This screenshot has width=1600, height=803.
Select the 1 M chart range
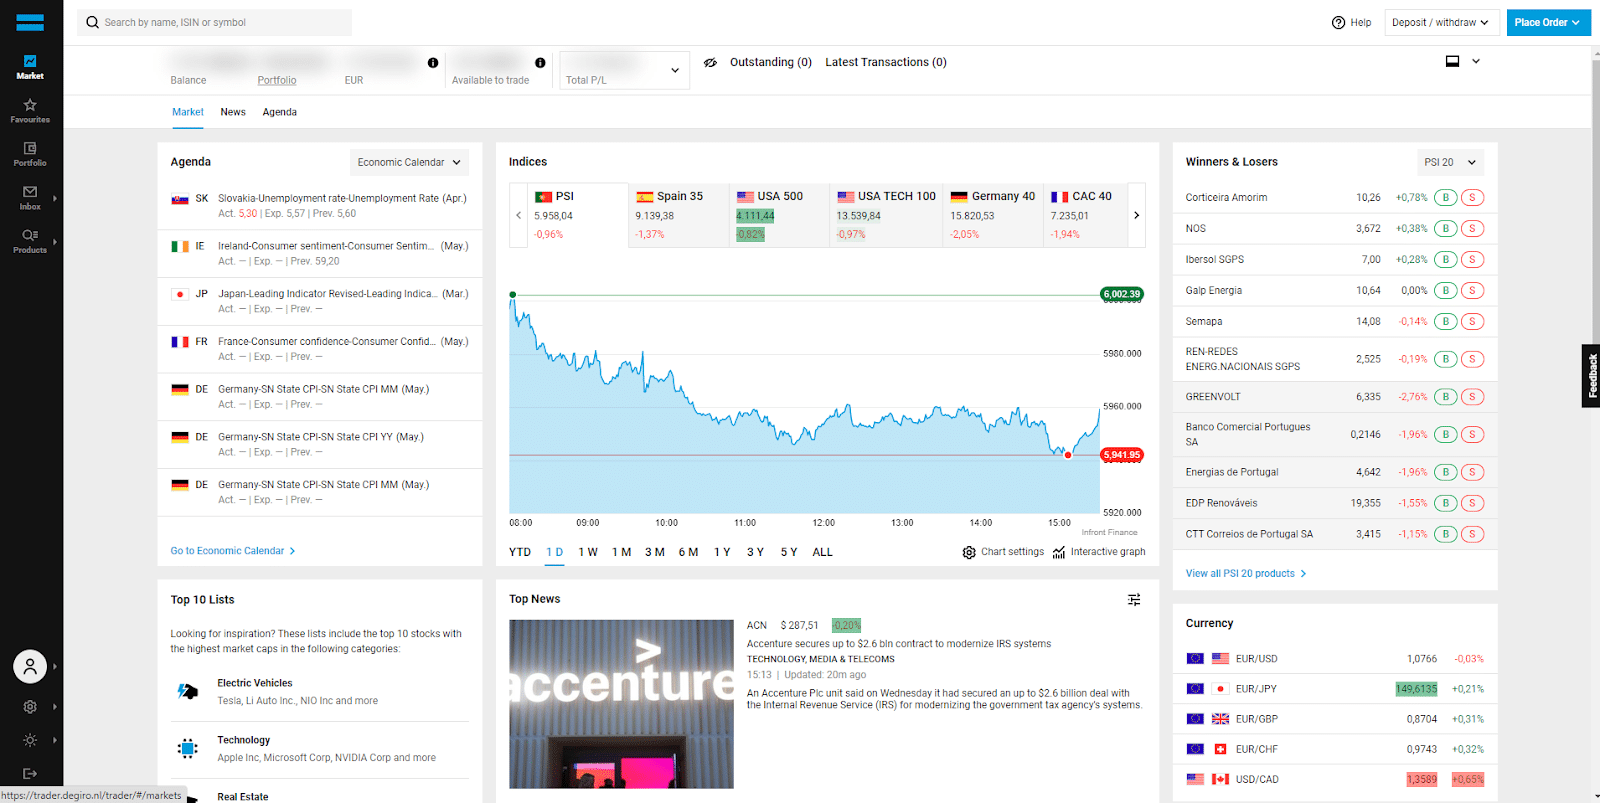point(622,552)
